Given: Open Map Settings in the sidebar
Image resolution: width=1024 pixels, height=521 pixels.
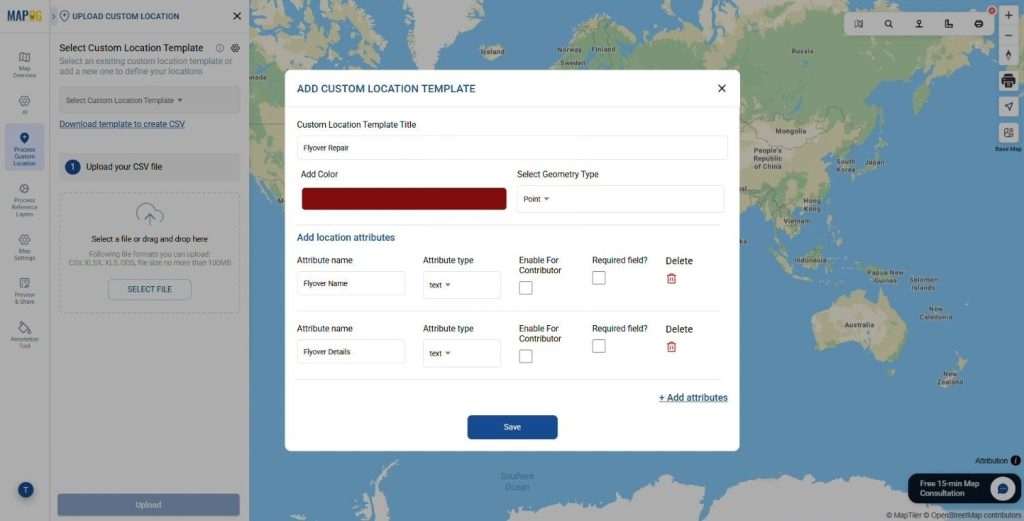Looking at the screenshot, I should (x=24, y=247).
